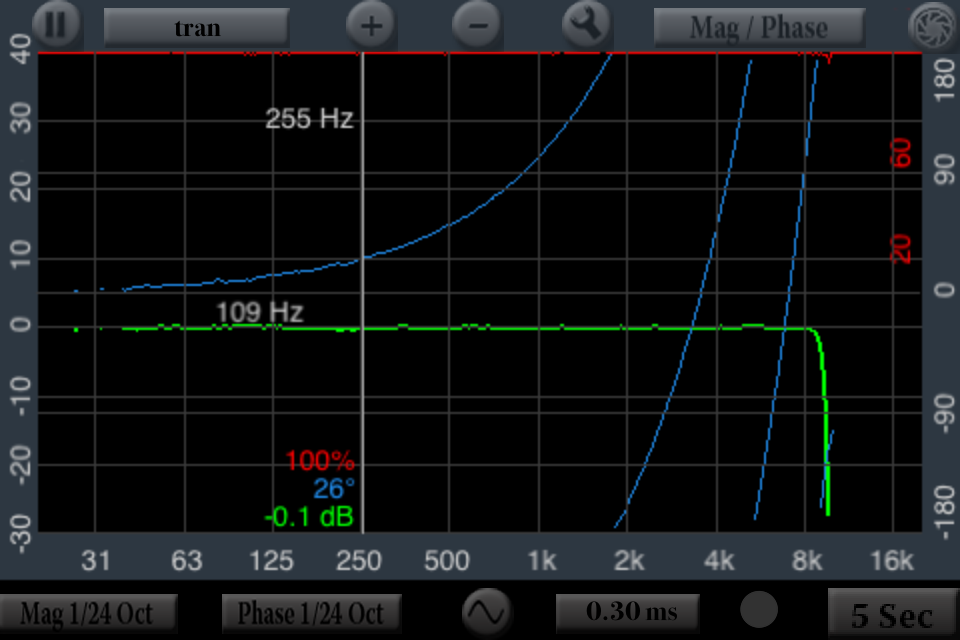The height and width of the screenshot is (640, 960).
Task: Select the 255 Hz cursor label
Action: click(309, 118)
